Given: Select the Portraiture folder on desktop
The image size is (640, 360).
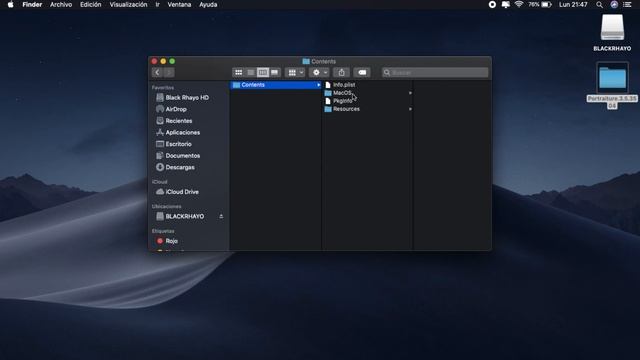Looking at the screenshot, I should (612, 85).
